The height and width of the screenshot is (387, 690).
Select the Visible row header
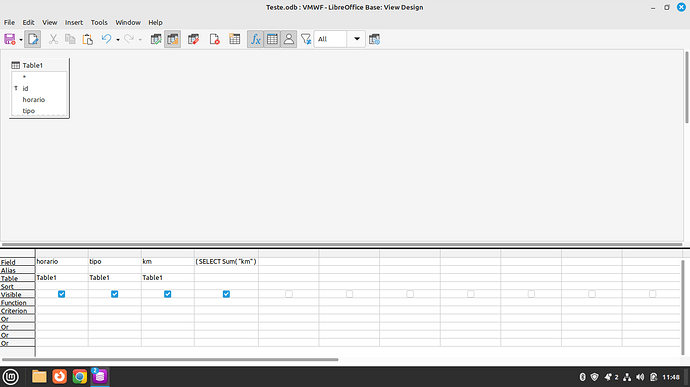click(x=18, y=295)
